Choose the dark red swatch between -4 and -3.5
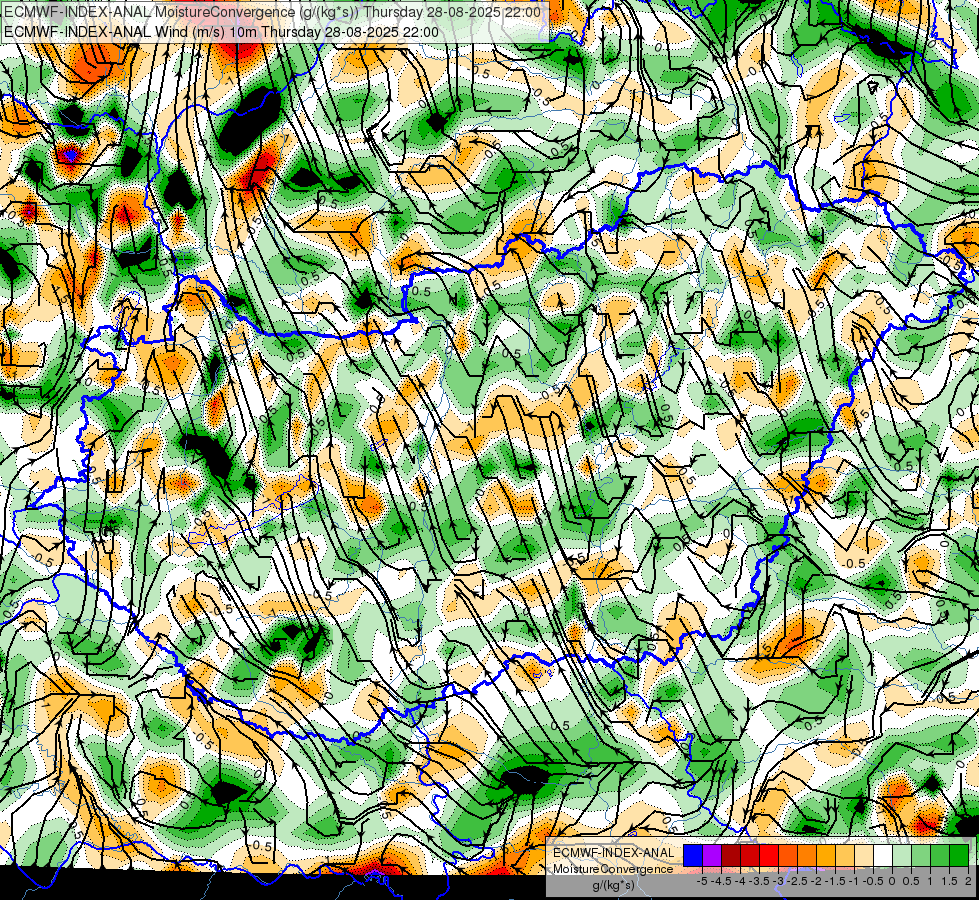The width and height of the screenshot is (979, 900). click(x=750, y=856)
